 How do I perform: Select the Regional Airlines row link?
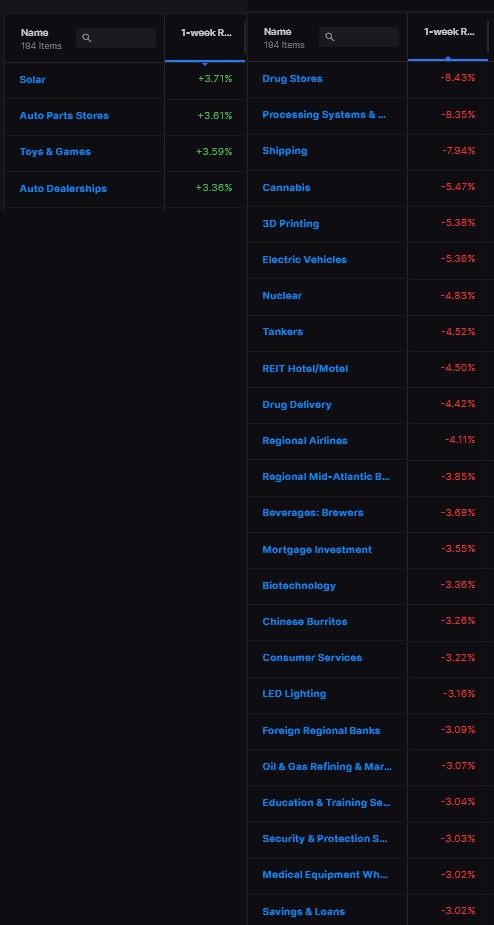305,441
